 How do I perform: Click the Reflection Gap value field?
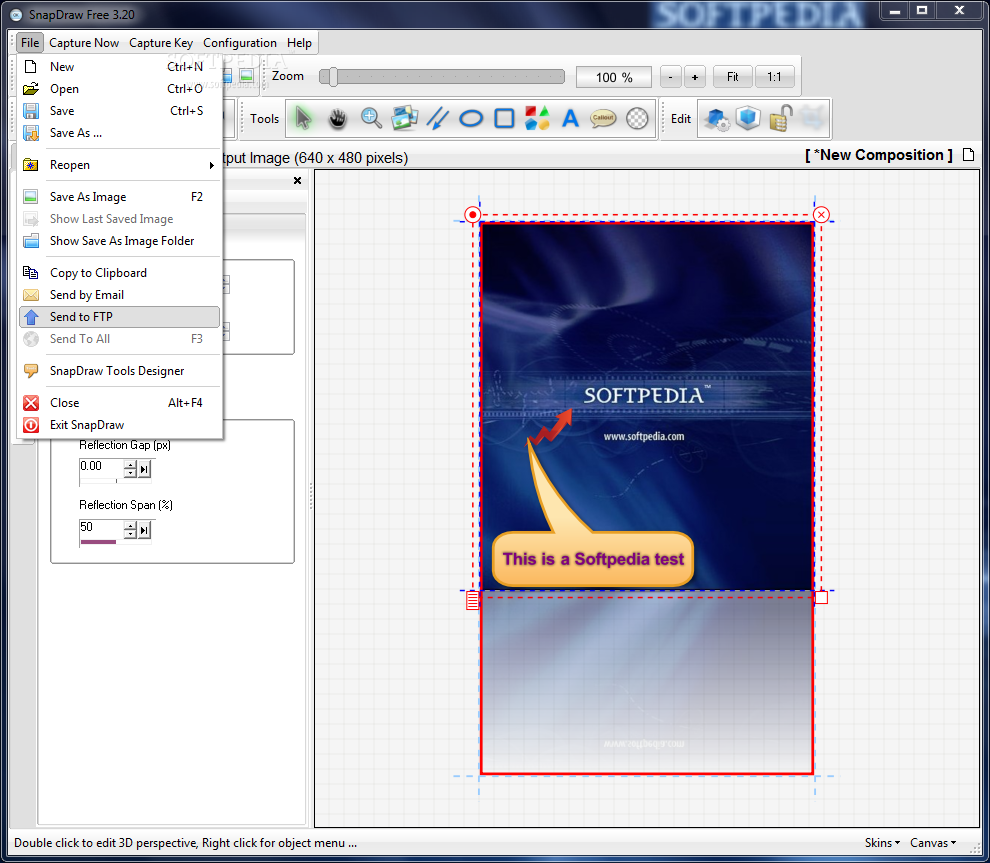(x=101, y=467)
